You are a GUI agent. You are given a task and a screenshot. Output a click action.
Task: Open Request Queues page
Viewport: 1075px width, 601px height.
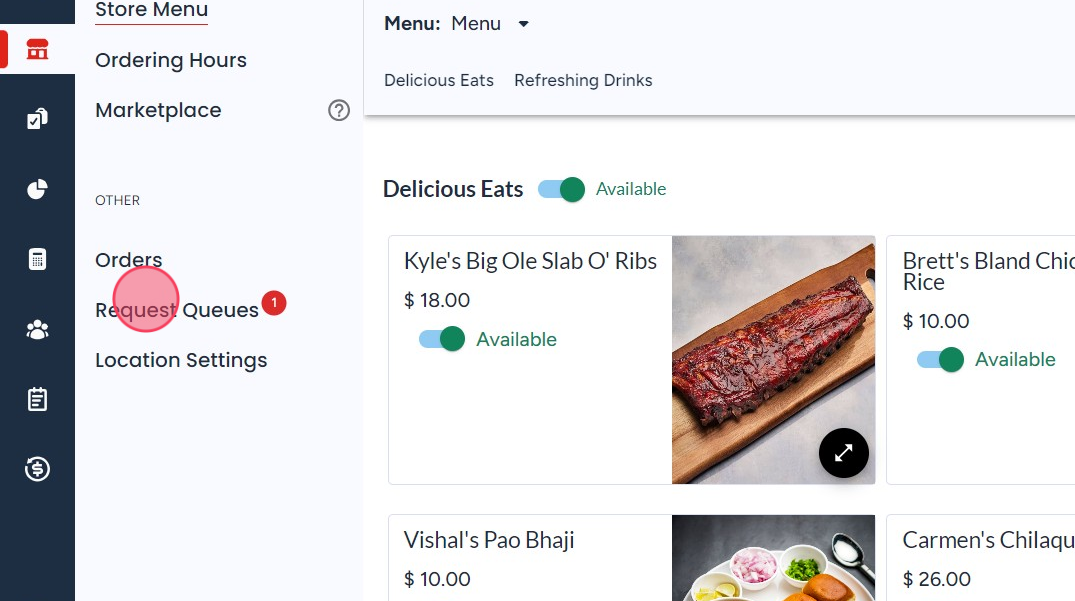click(x=177, y=310)
